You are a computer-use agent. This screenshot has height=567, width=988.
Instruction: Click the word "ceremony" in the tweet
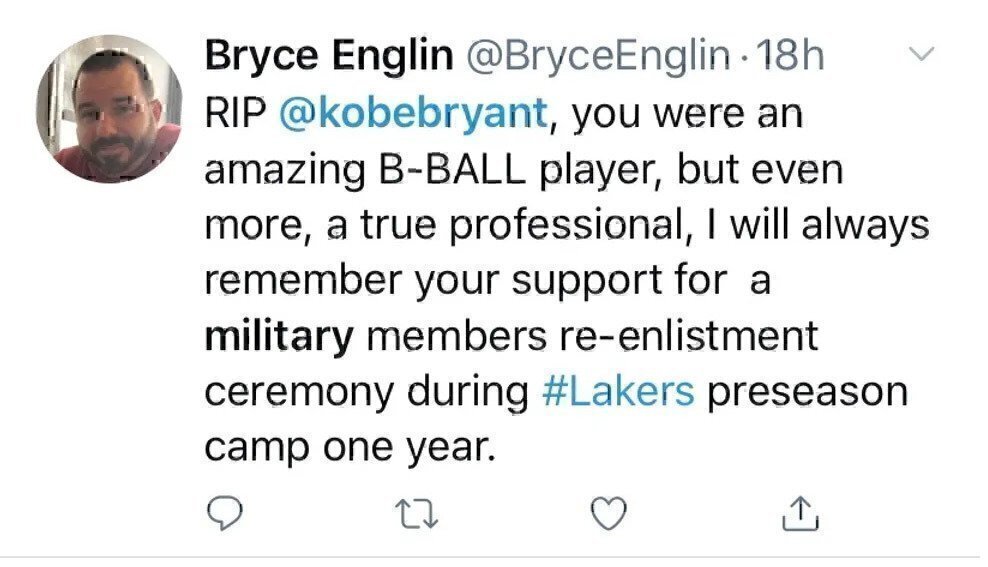[284, 390]
